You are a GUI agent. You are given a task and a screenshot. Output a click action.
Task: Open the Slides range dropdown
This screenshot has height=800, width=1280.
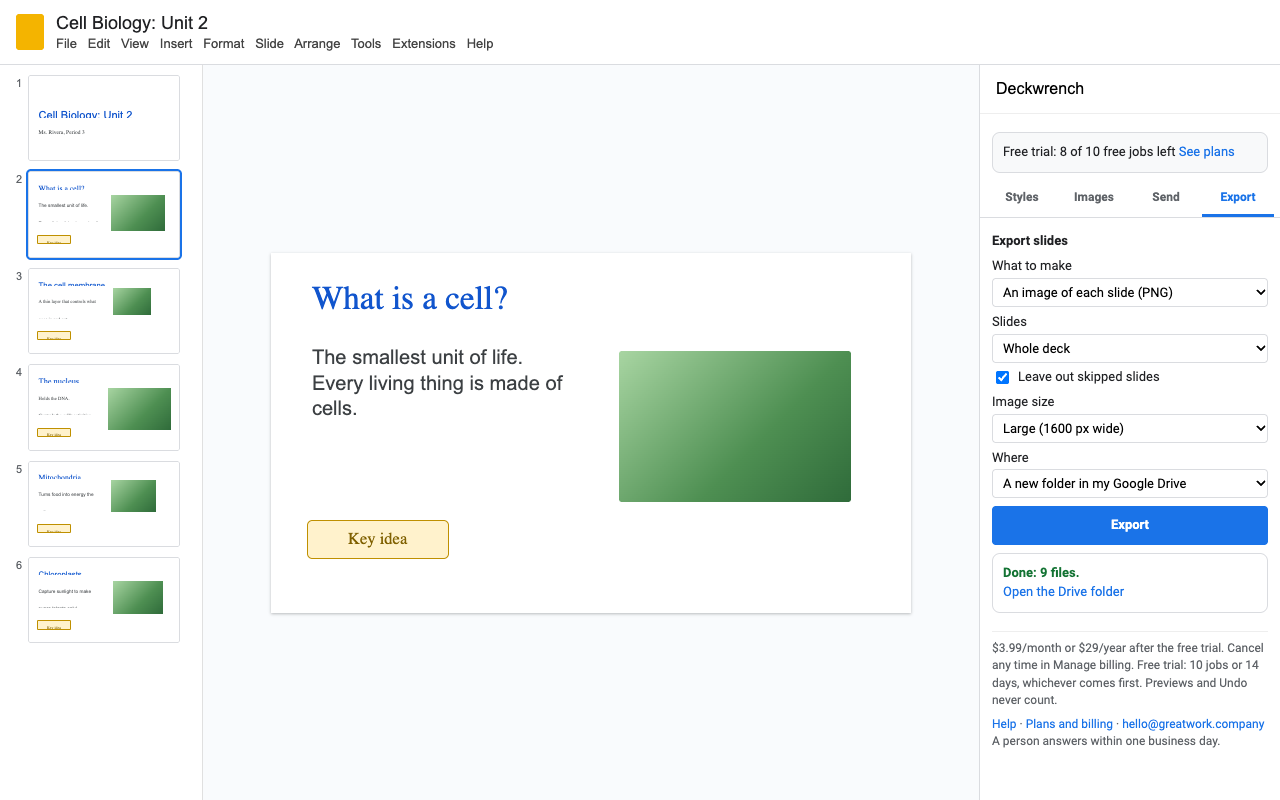pos(1130,348)
